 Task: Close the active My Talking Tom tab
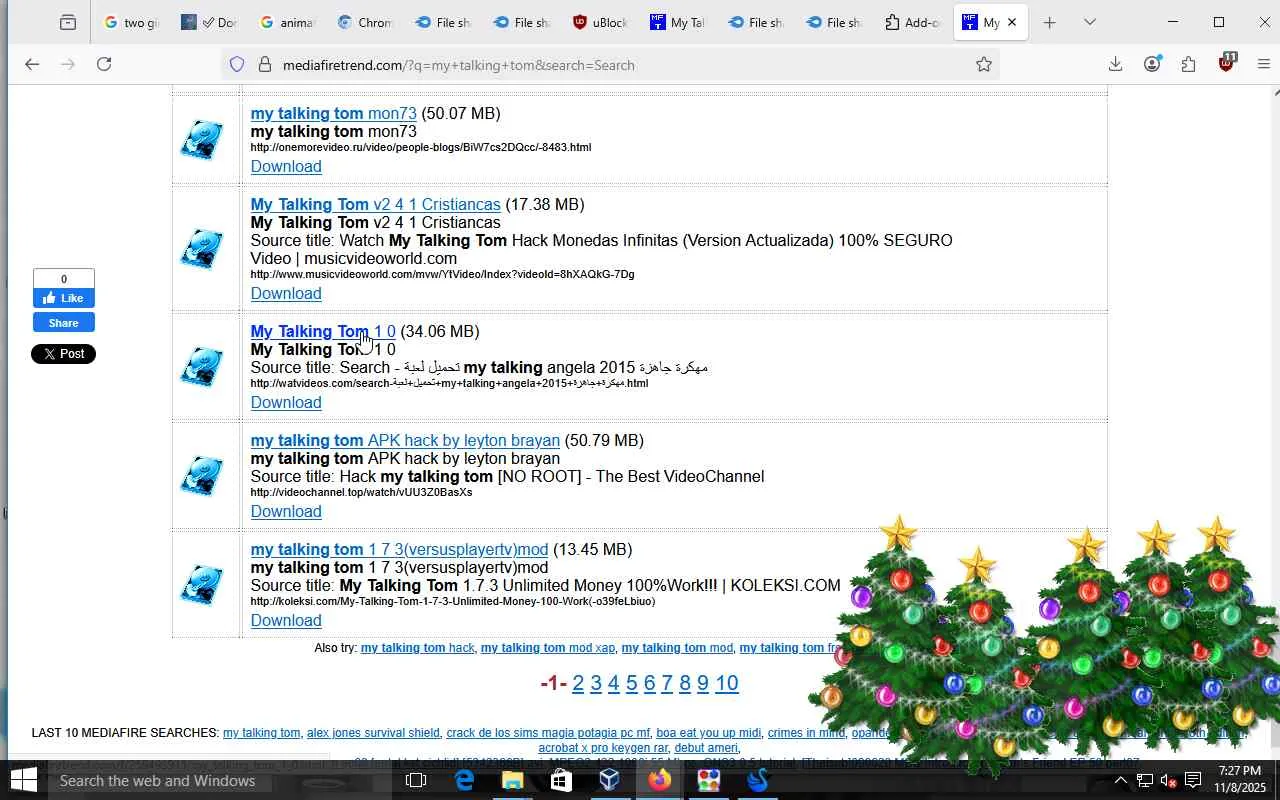coord(1012,22)
